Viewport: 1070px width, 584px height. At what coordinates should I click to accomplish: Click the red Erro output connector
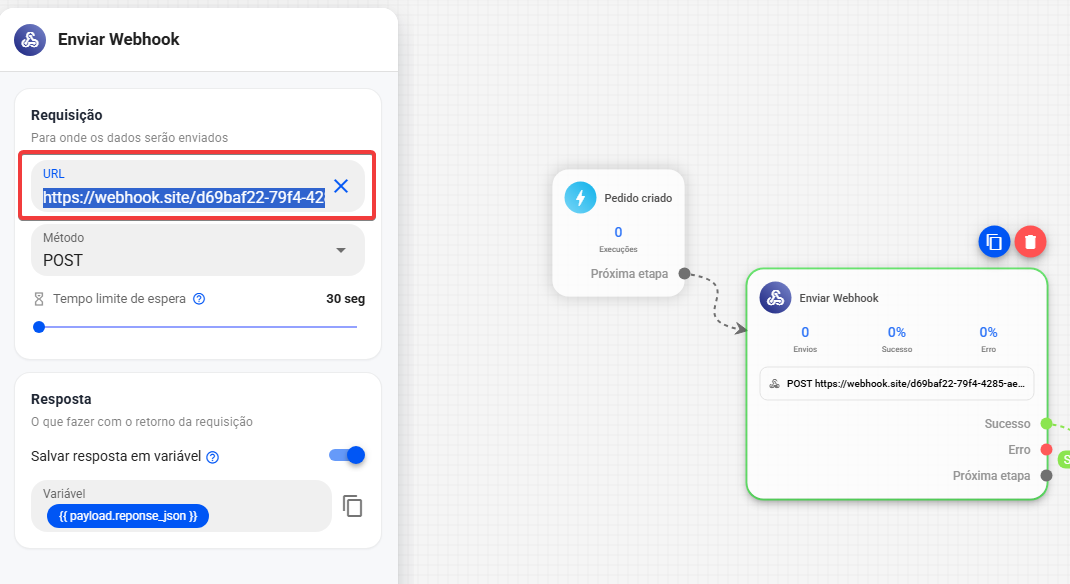pyautogui.click(x=1046, y=450)
